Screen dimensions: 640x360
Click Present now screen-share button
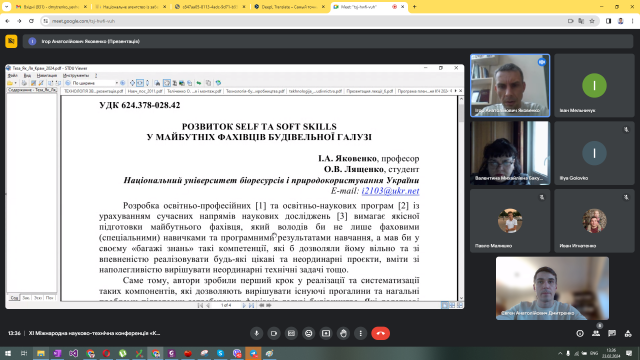pyautogui.click(x=326, y=333)
